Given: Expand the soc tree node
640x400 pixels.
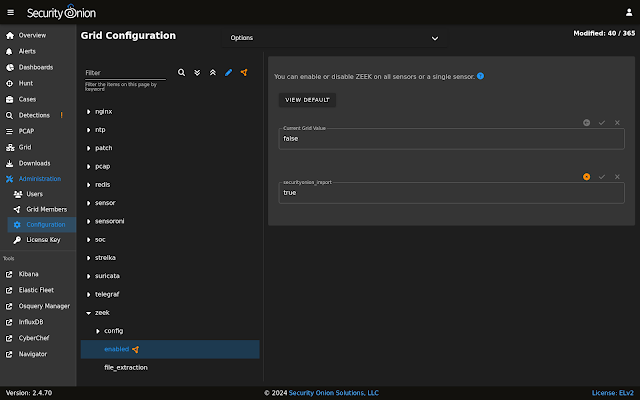Looking at the screenshot, I should (x=89, y=240).
